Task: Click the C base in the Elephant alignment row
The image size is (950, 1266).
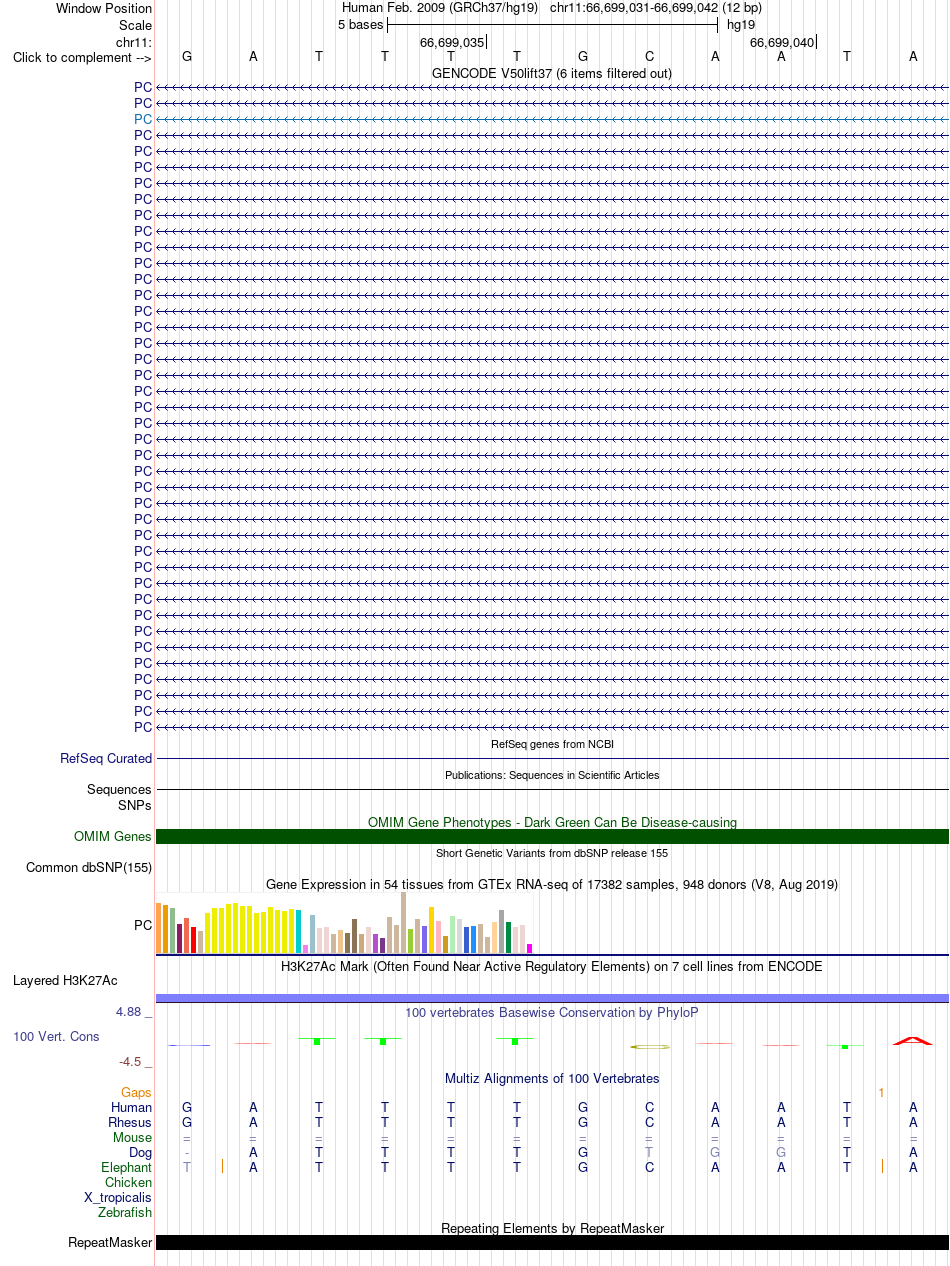Action: [x=649, y=1167]
